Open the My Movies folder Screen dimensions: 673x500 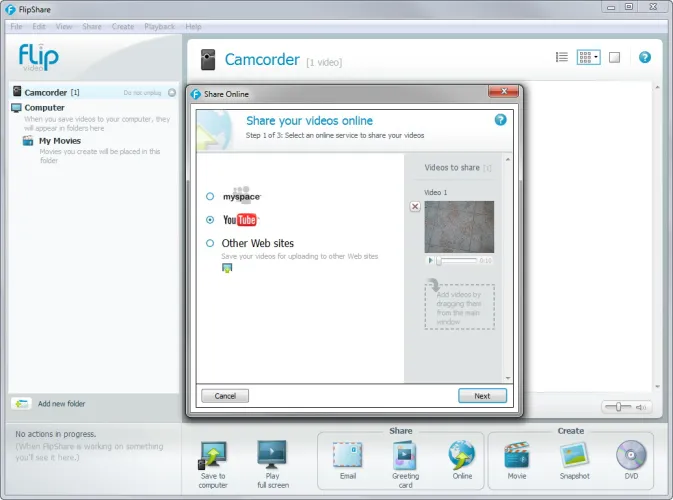tap(59, 141)
